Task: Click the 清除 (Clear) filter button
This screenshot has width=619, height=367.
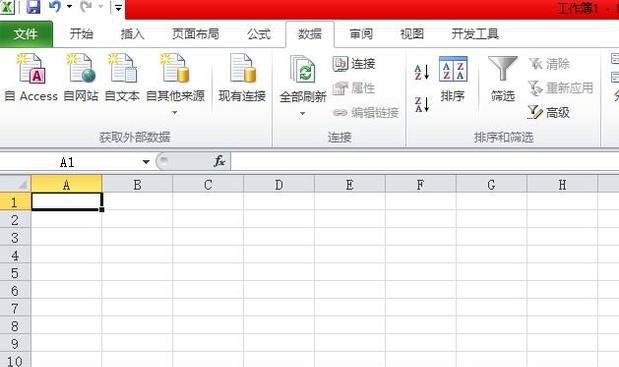Action: 549,64
